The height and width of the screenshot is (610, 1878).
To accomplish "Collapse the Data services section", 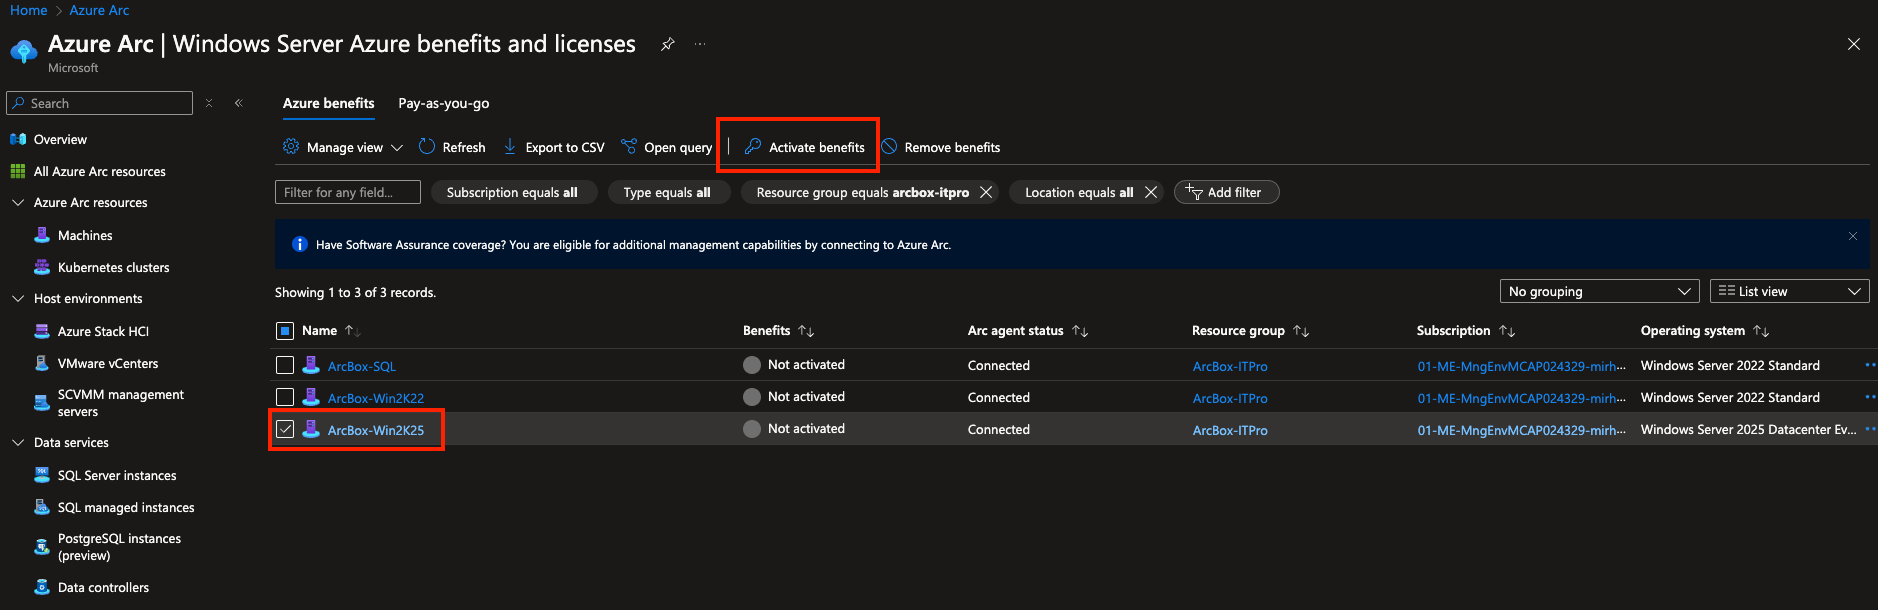I will click(18, 442).
